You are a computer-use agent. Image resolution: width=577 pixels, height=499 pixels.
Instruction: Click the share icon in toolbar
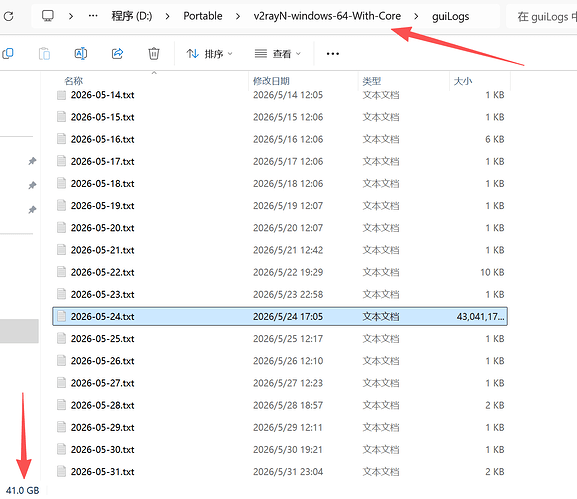tap(117, 54)
